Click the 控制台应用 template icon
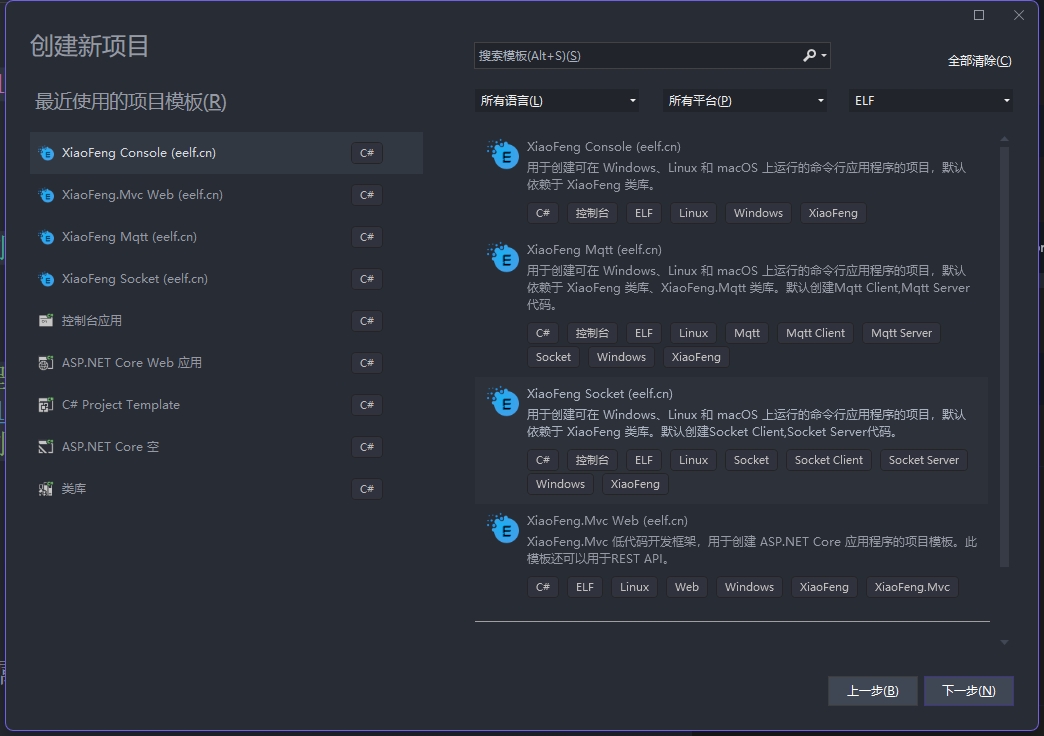Image resolution: width=1044 pixels, height=736 pixels. pos(46,321)
